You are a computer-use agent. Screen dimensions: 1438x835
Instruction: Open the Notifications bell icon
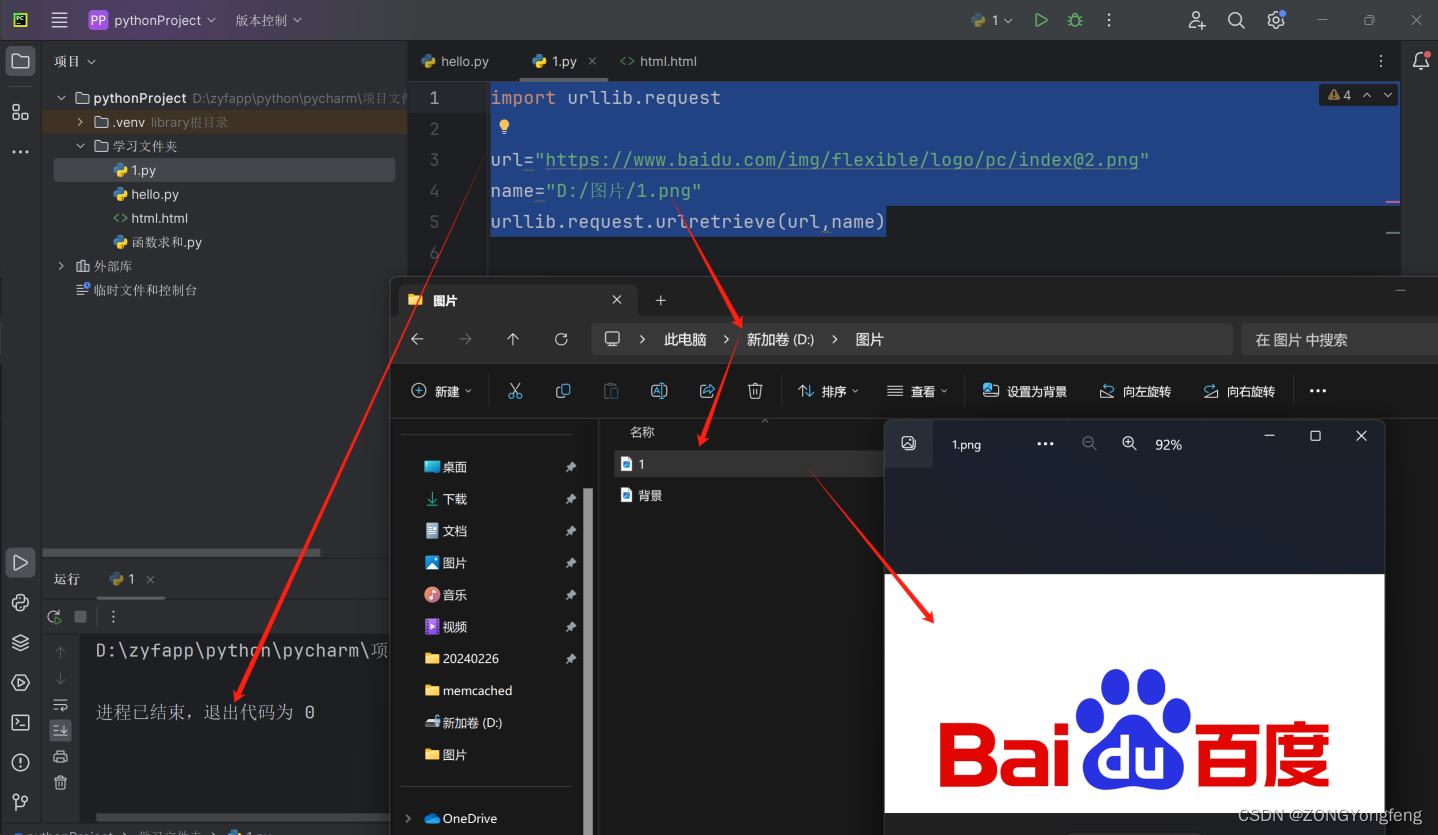[1421, 61]
